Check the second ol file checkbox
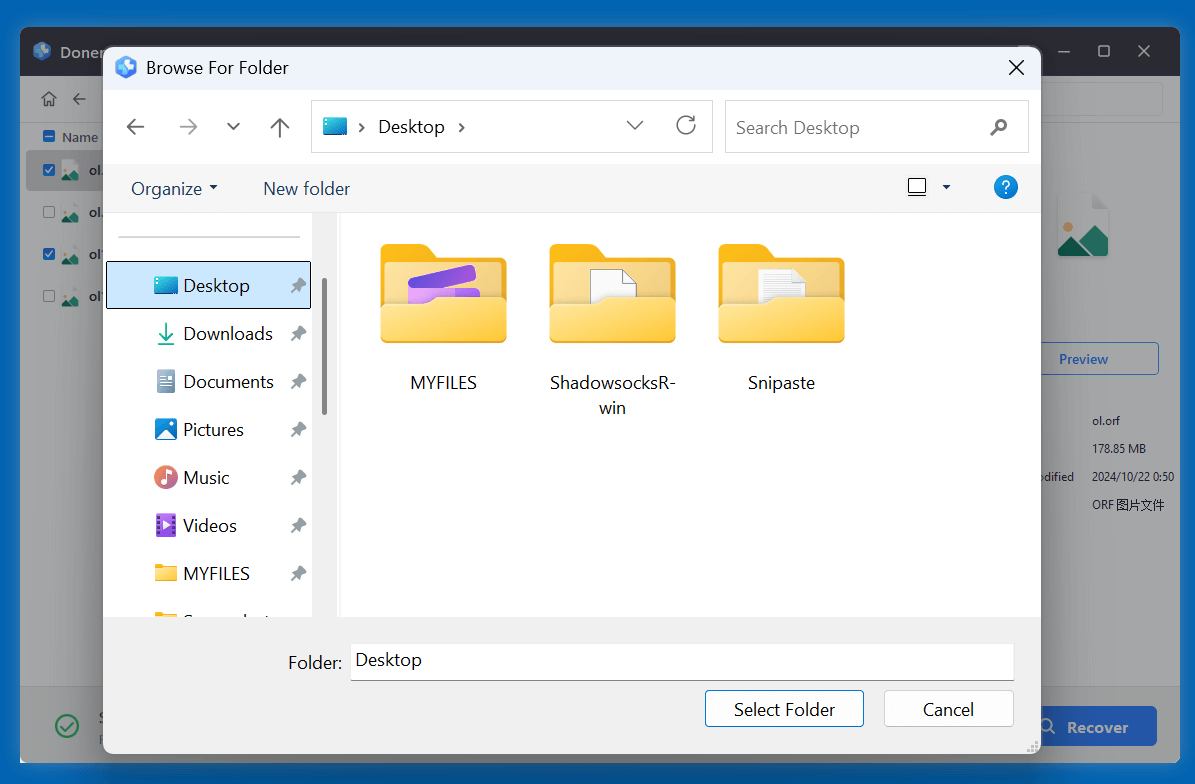 pos(50,211)
